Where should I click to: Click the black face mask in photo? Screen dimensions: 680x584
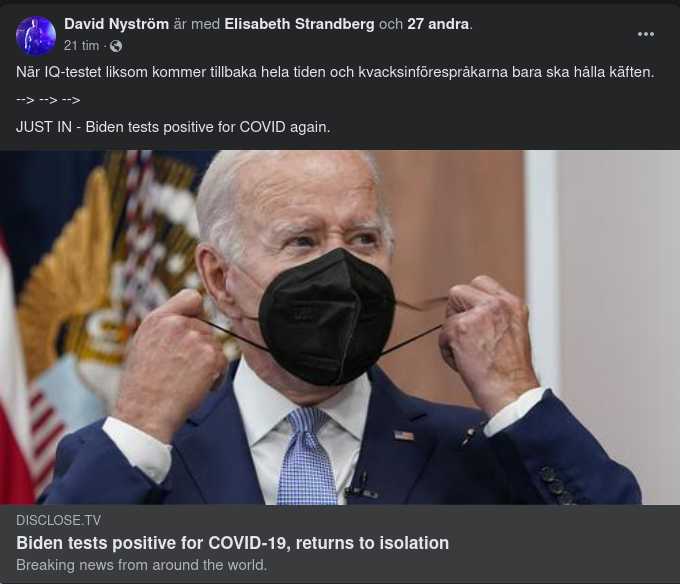[327, 317]
